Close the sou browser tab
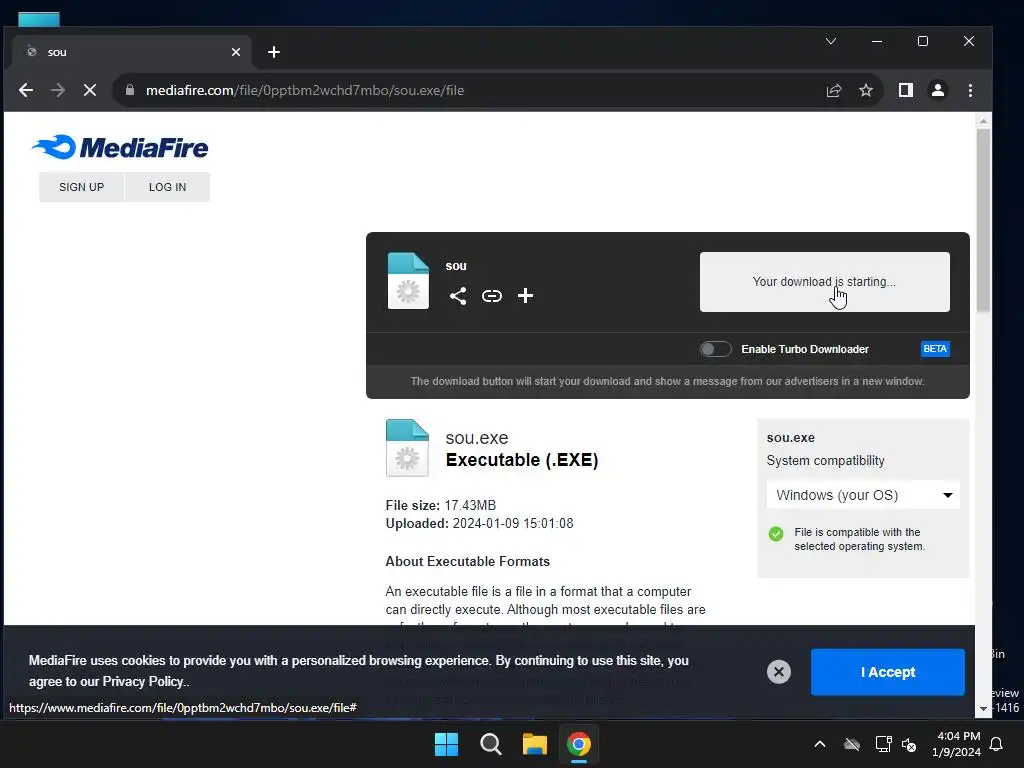Viewport: 1024px width, 768px height. tap(236, 52)
